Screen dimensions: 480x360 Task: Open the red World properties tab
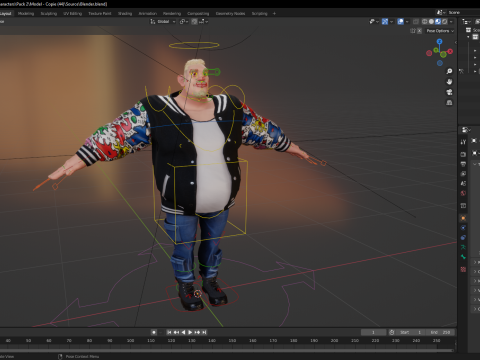pyautogui.click(x=463, y=193)
